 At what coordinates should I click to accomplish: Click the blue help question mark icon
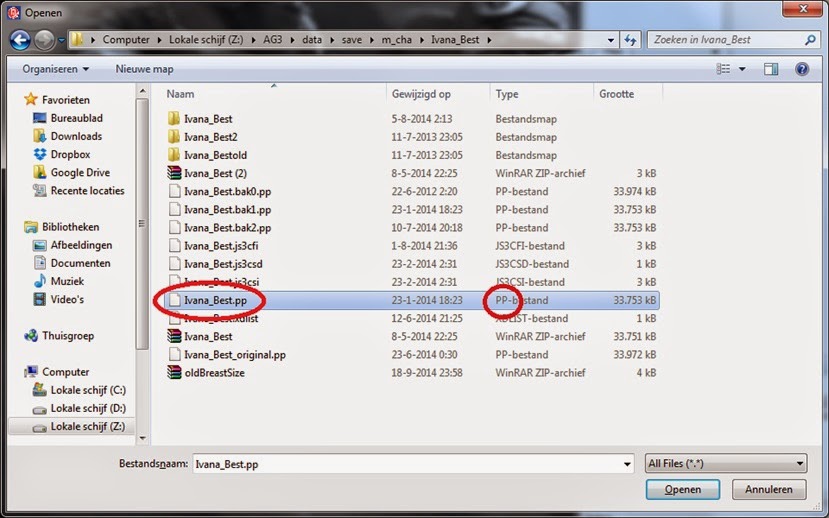coord(802,69)
